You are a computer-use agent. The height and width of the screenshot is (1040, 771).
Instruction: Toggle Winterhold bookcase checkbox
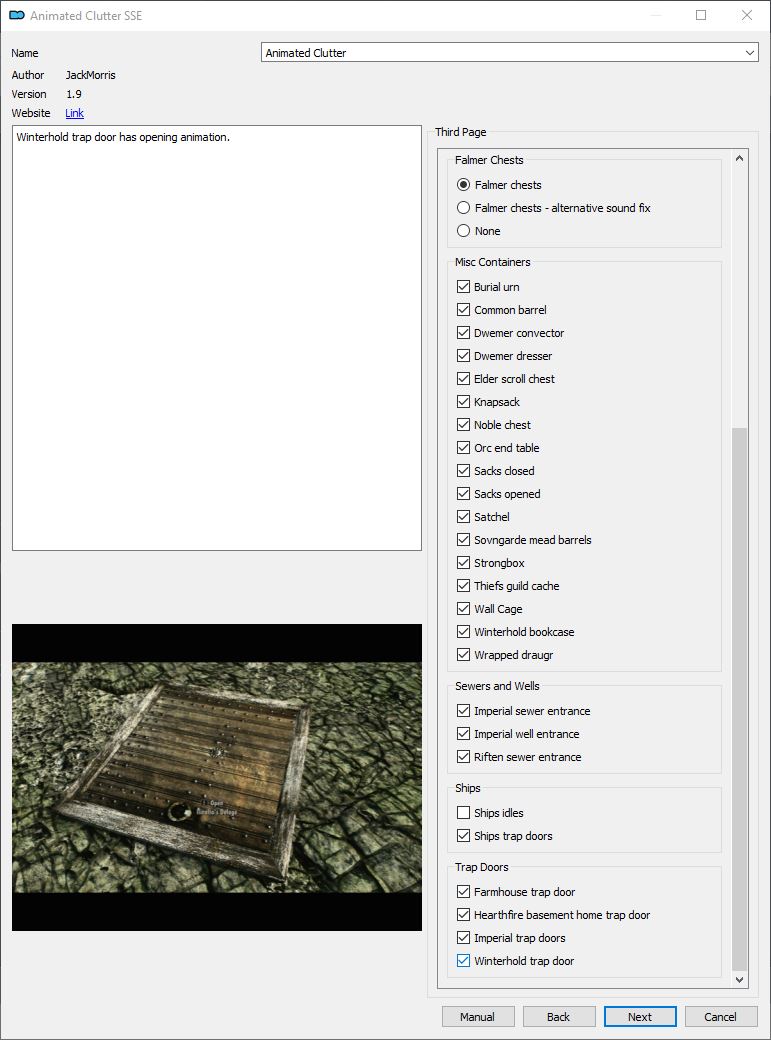463,631
